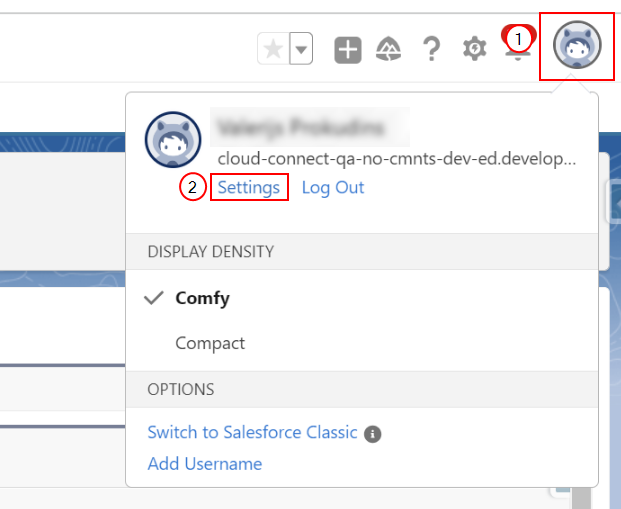This screenshot has width=621, height=509.
Task: Click the blurred user name
Action: (301, 128)
